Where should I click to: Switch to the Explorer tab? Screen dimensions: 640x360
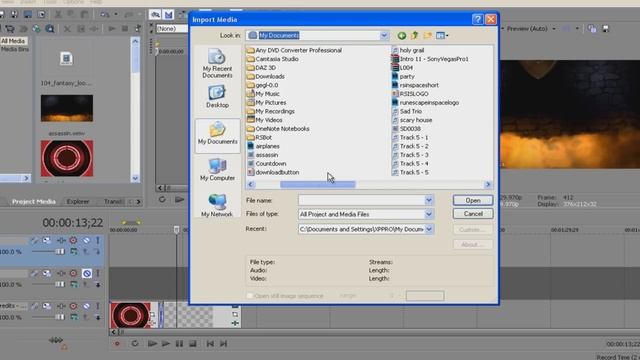click(x=78, y=202)
